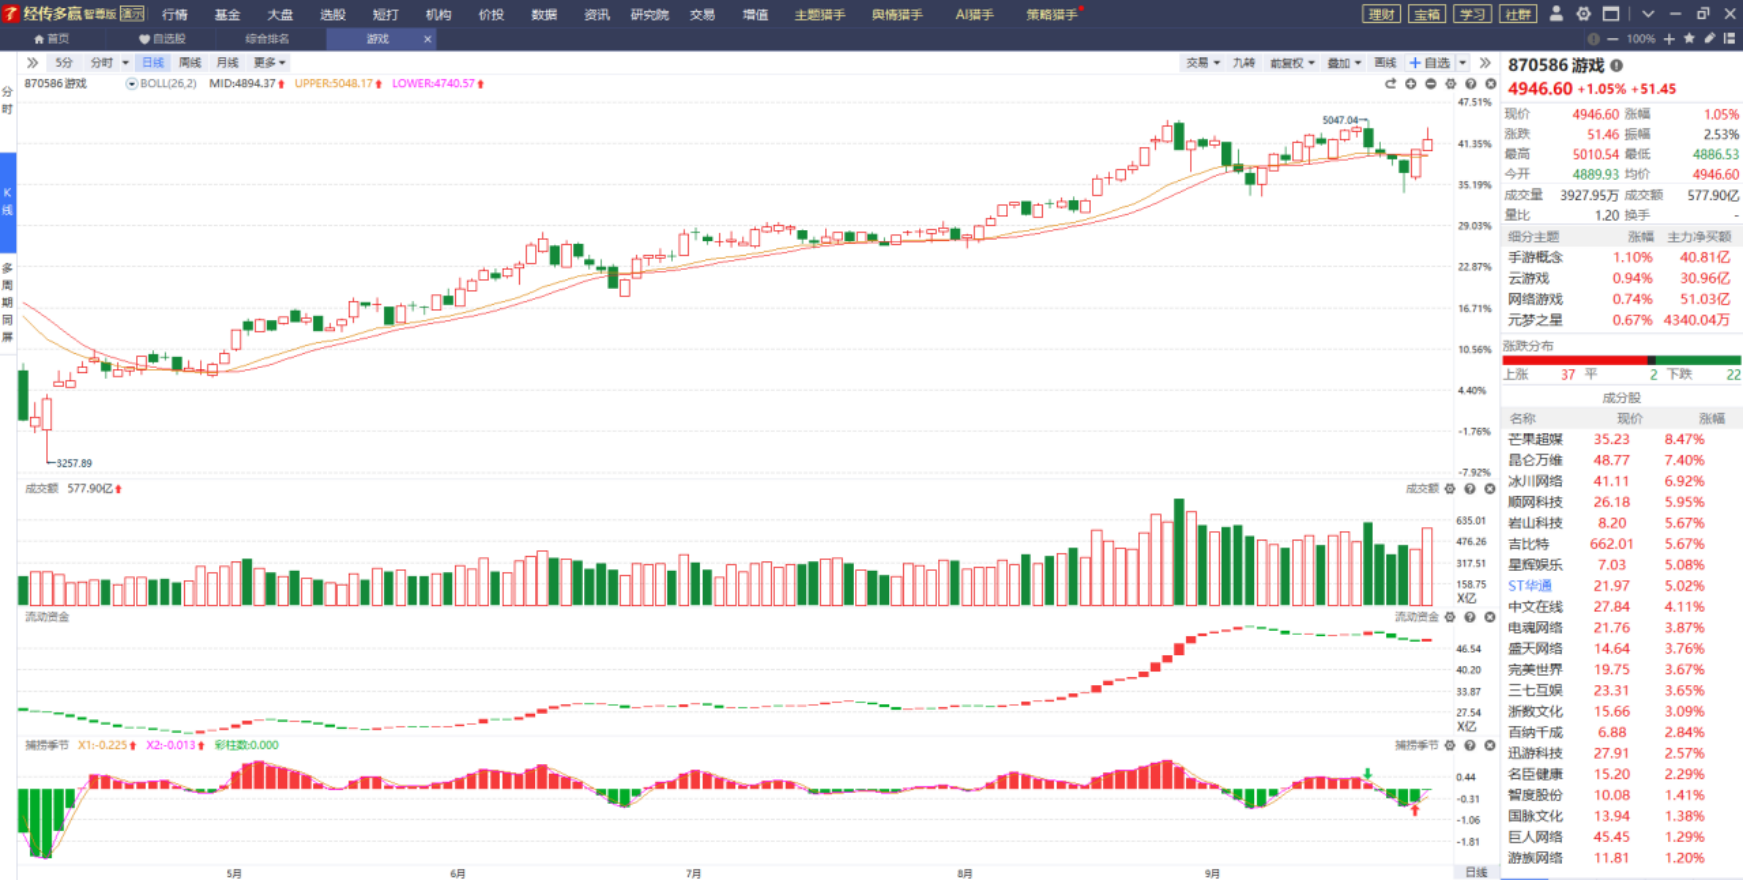Open 成交额 panel help icon
This screenshot has width=1743, height=880.
click(x=1470, y=489)
